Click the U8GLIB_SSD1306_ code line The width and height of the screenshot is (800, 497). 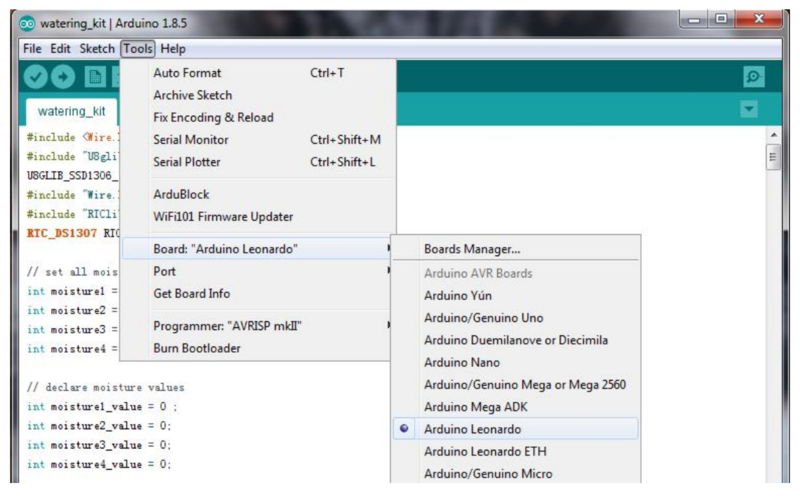point(72,176)
